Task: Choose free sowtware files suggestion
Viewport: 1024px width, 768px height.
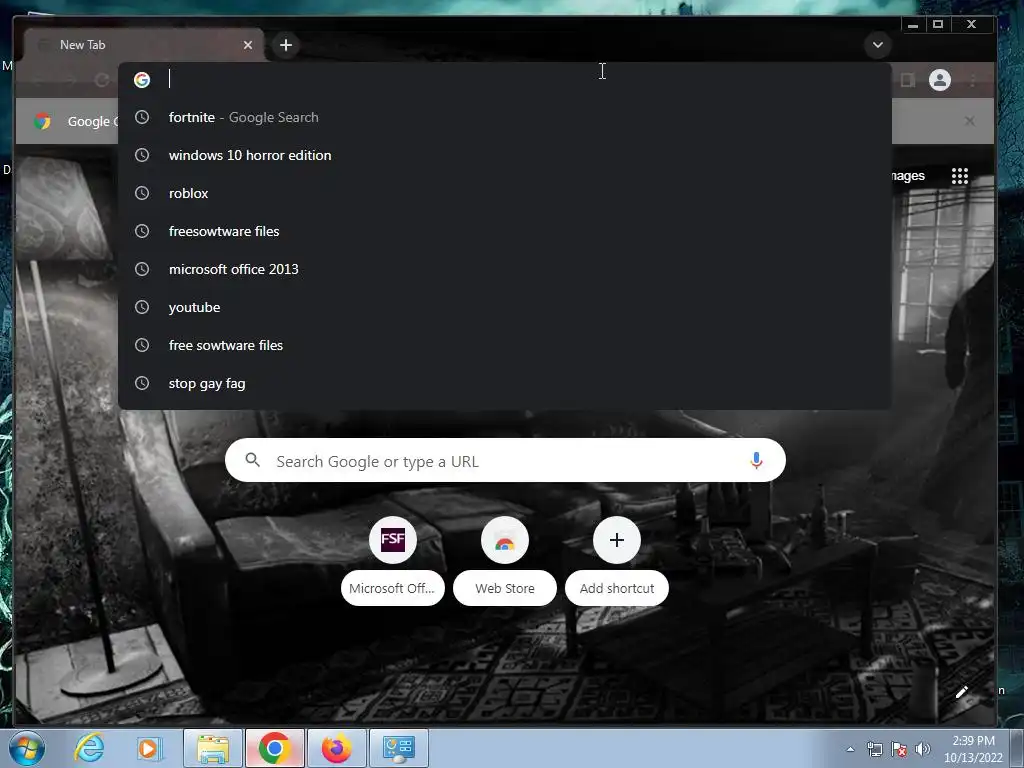Action: coord(505,345)
